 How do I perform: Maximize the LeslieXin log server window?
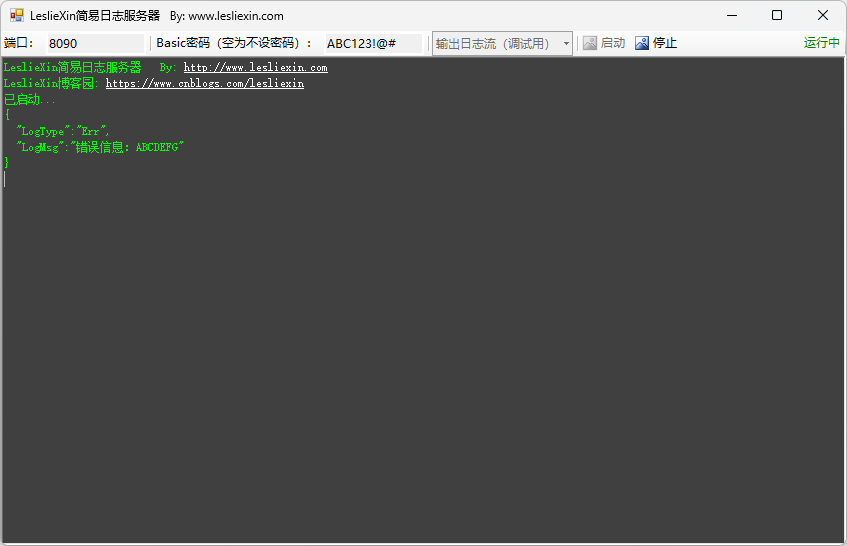777,15
